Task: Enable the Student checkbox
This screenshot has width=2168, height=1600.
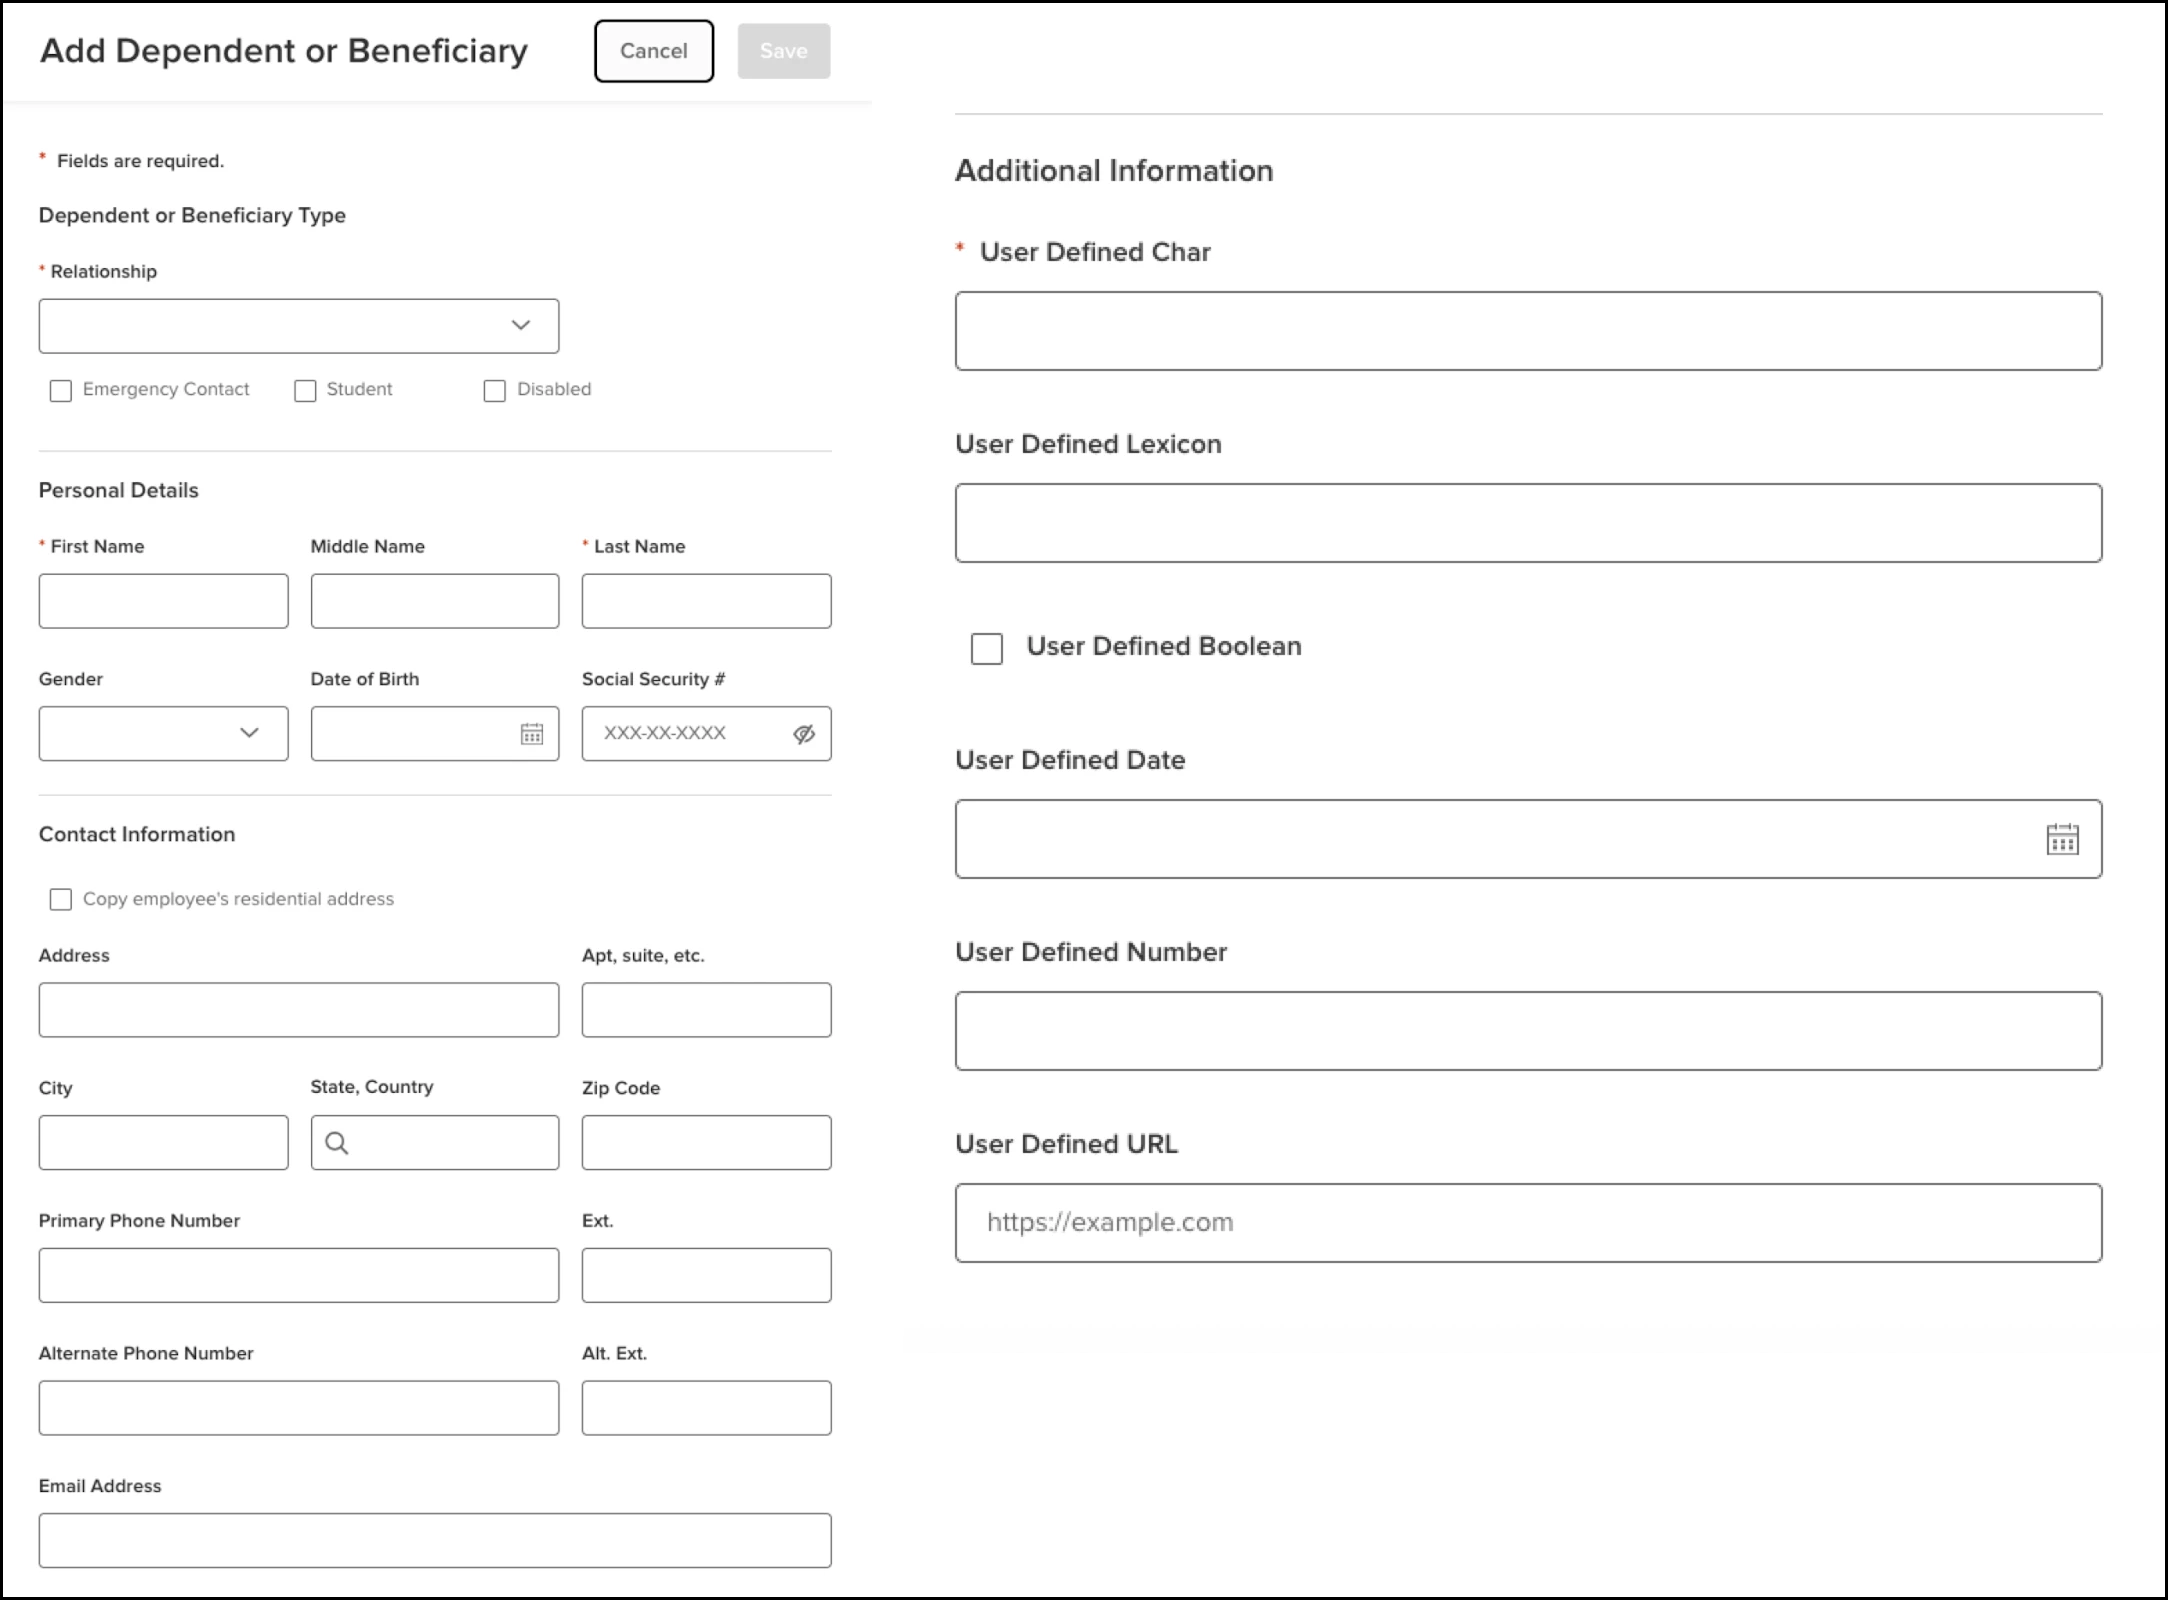Action: tap(305, 391)
